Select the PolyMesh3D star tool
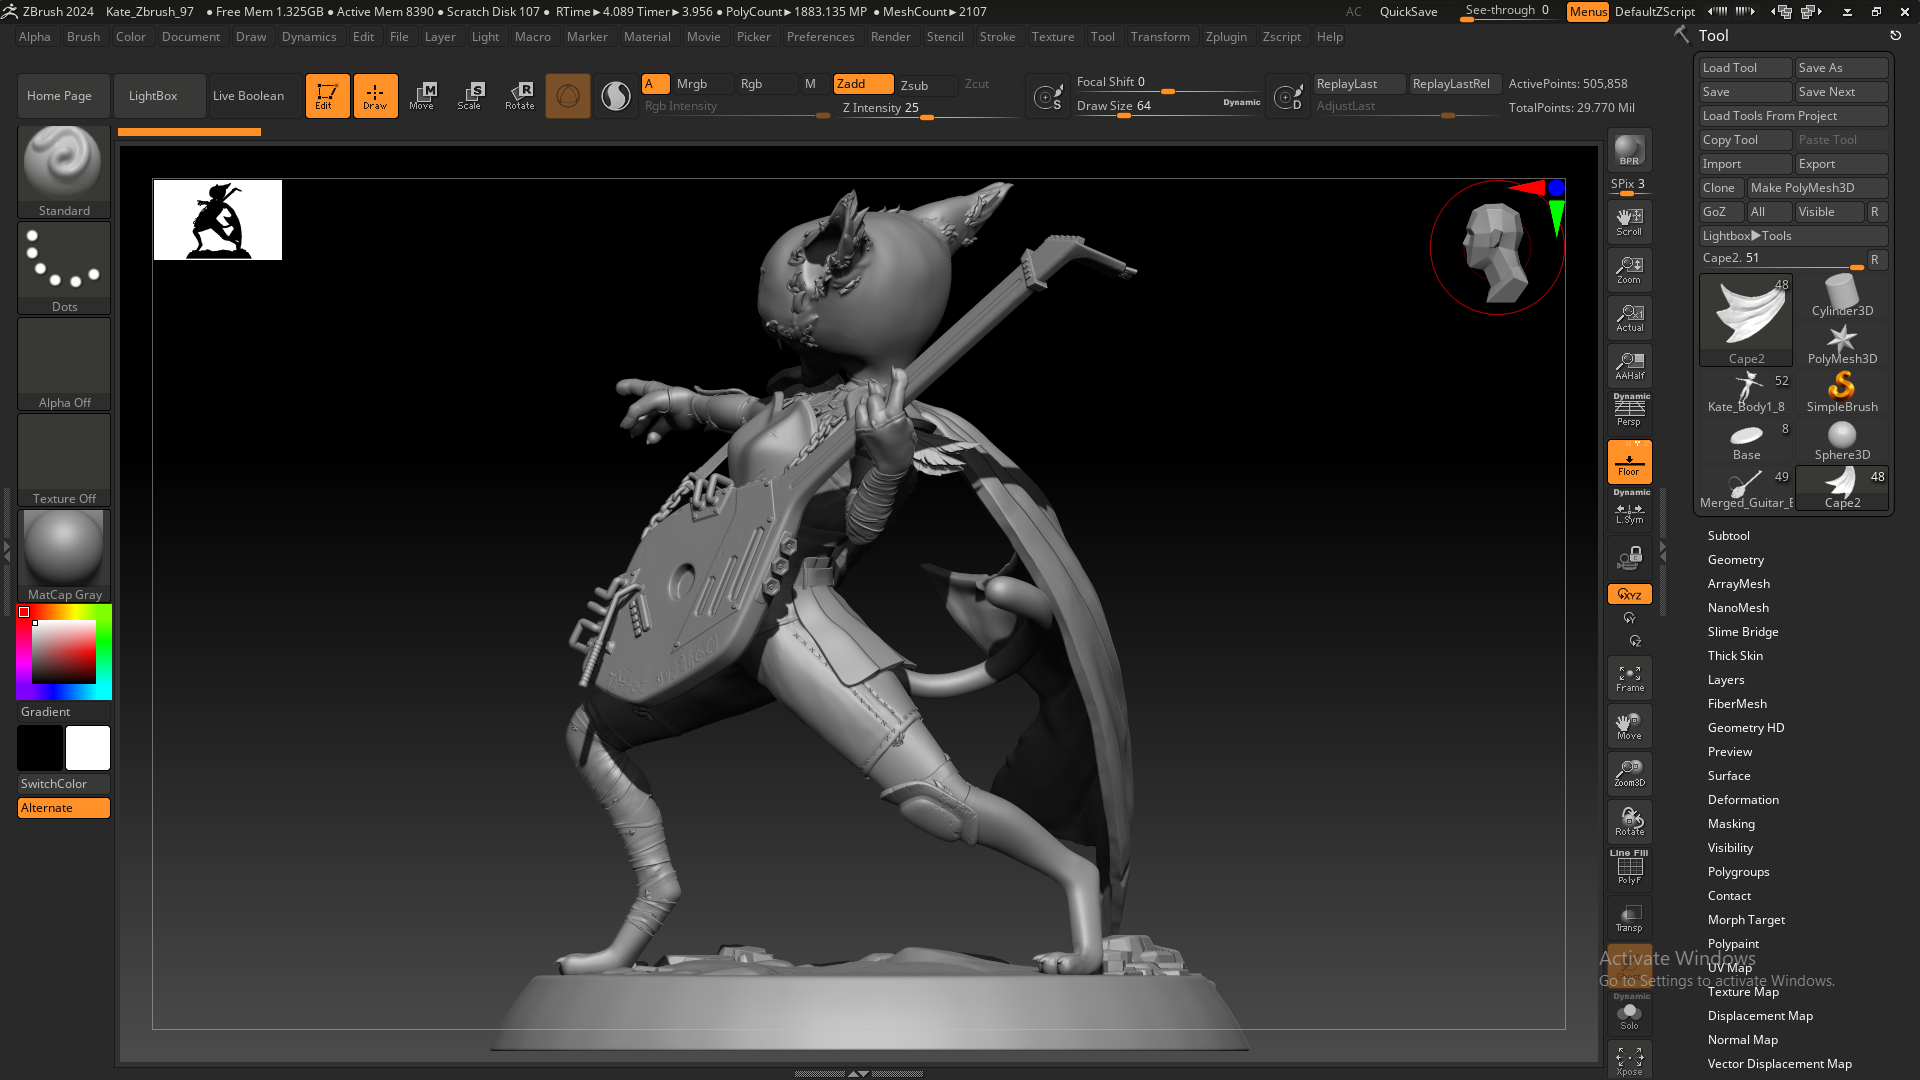Image resolution: width=1920 pixels, height=1080 pixels. pos(1842,345)
